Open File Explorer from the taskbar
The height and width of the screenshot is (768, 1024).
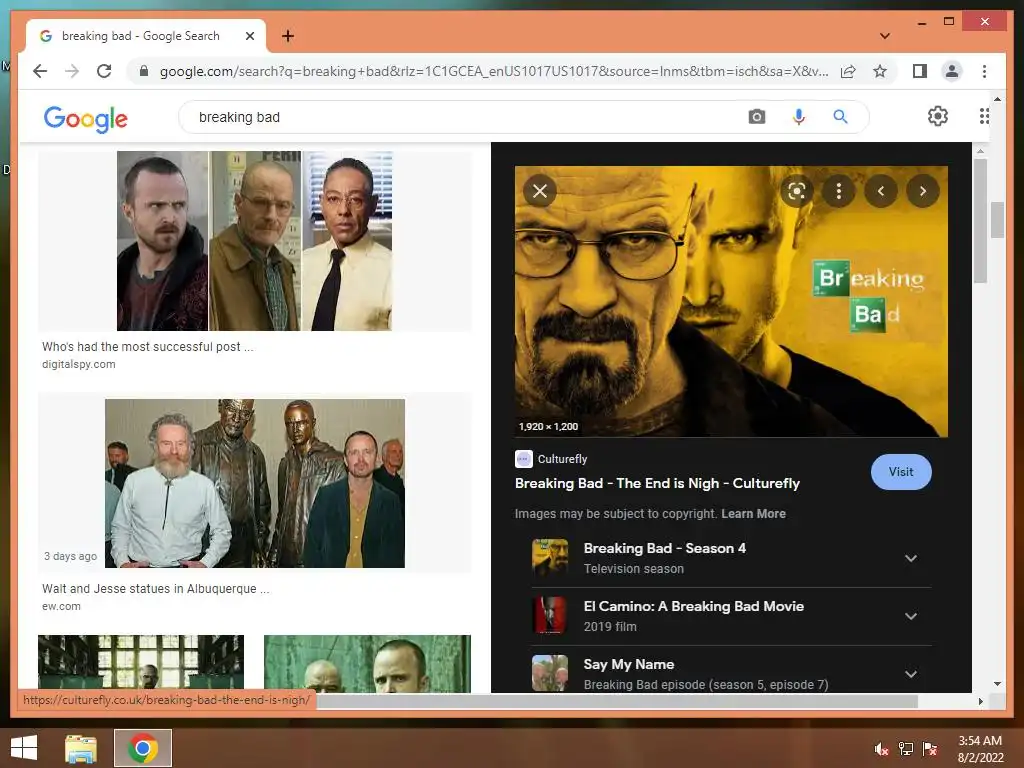click(x=81, y=748)
